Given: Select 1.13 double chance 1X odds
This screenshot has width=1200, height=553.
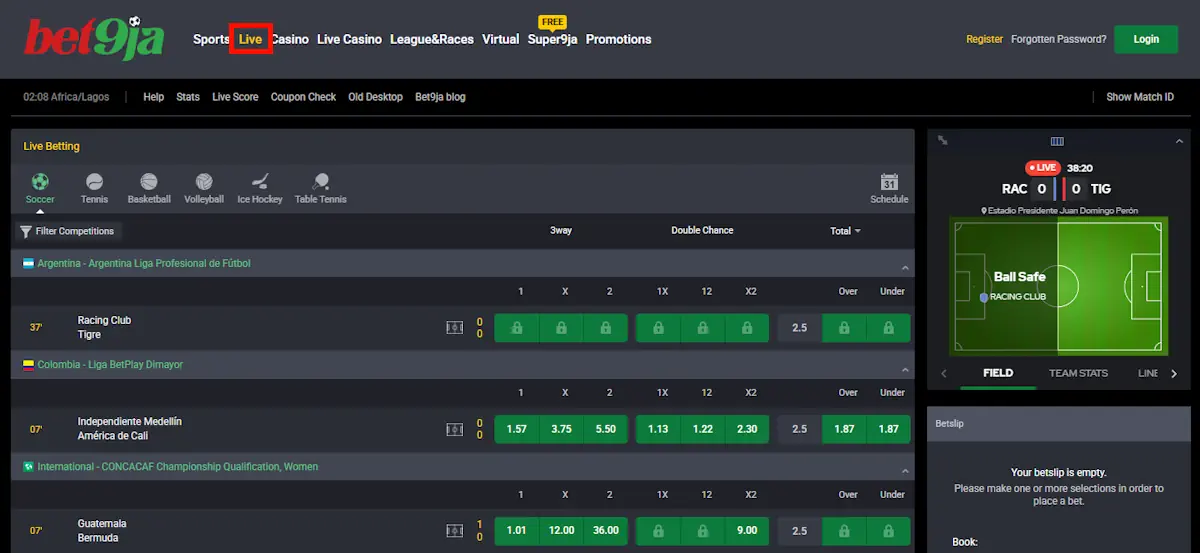Looking at the screenshot, I should [658, 429].
